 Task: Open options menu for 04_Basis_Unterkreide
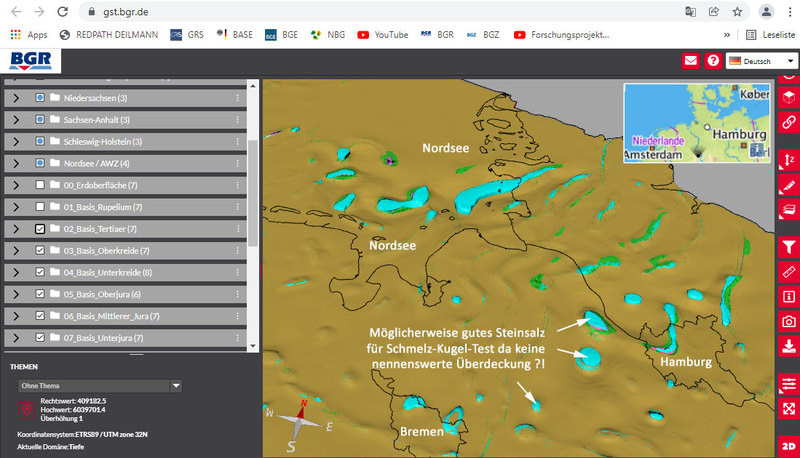[237, 273]
